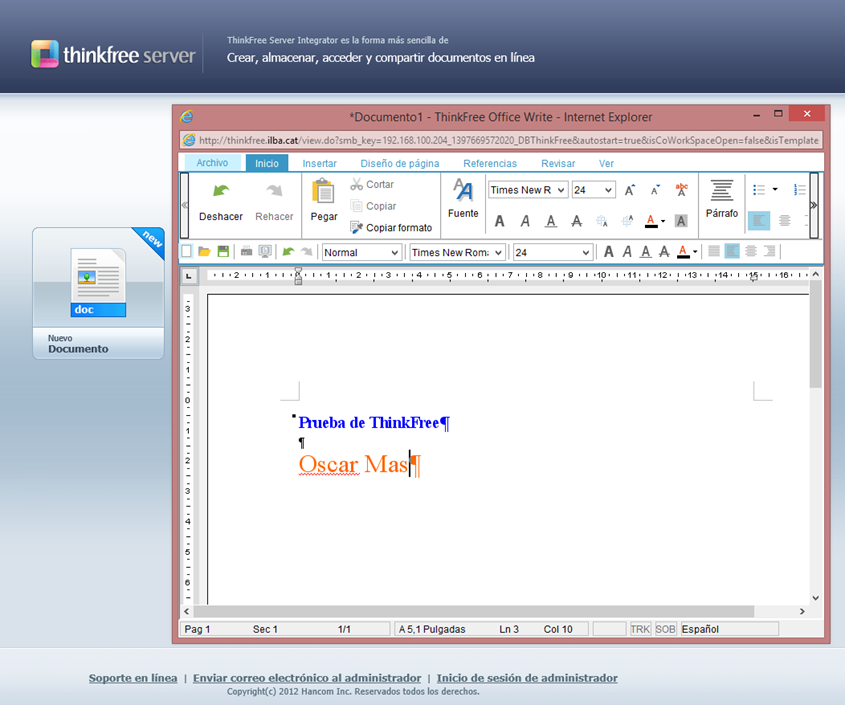Click the grow font size icon

click(629, 190)
